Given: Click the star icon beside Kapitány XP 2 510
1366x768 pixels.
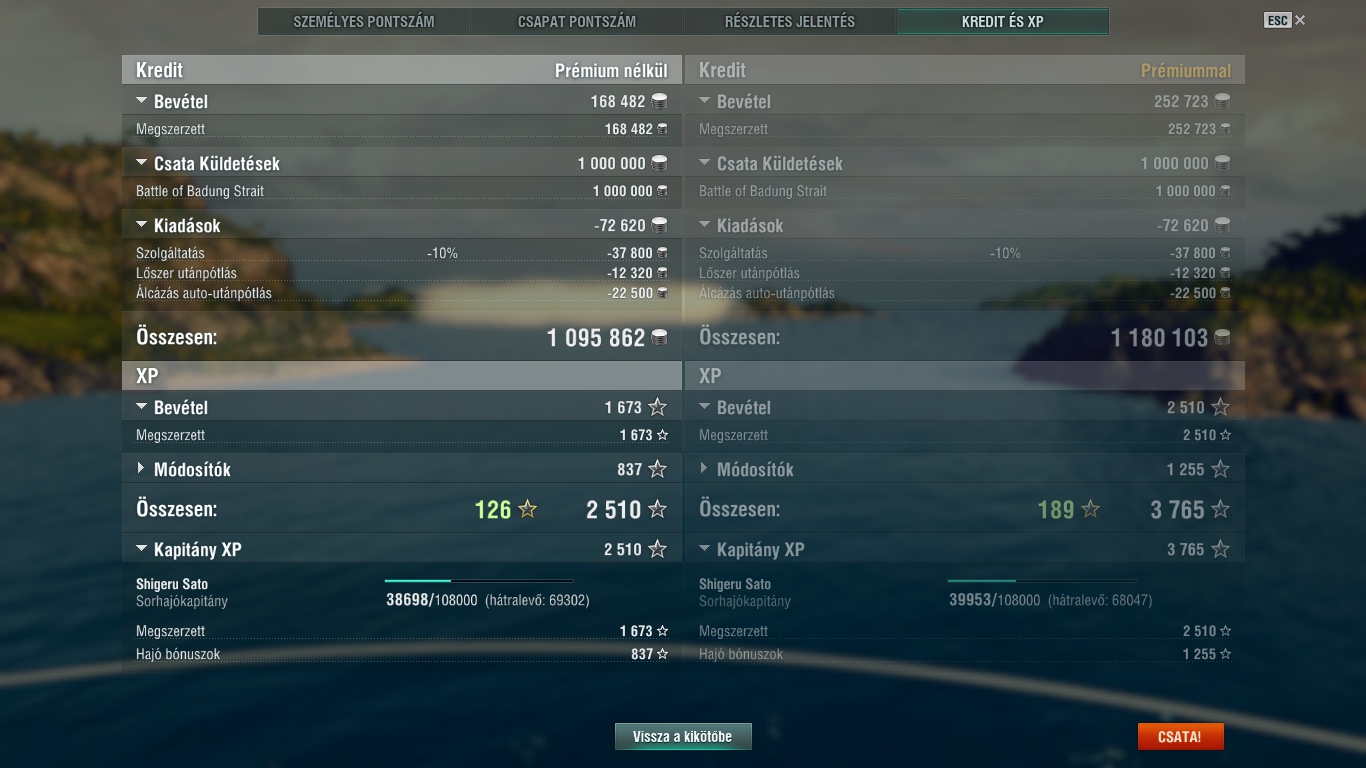Looking at the screenshot, I should point(657,549).
